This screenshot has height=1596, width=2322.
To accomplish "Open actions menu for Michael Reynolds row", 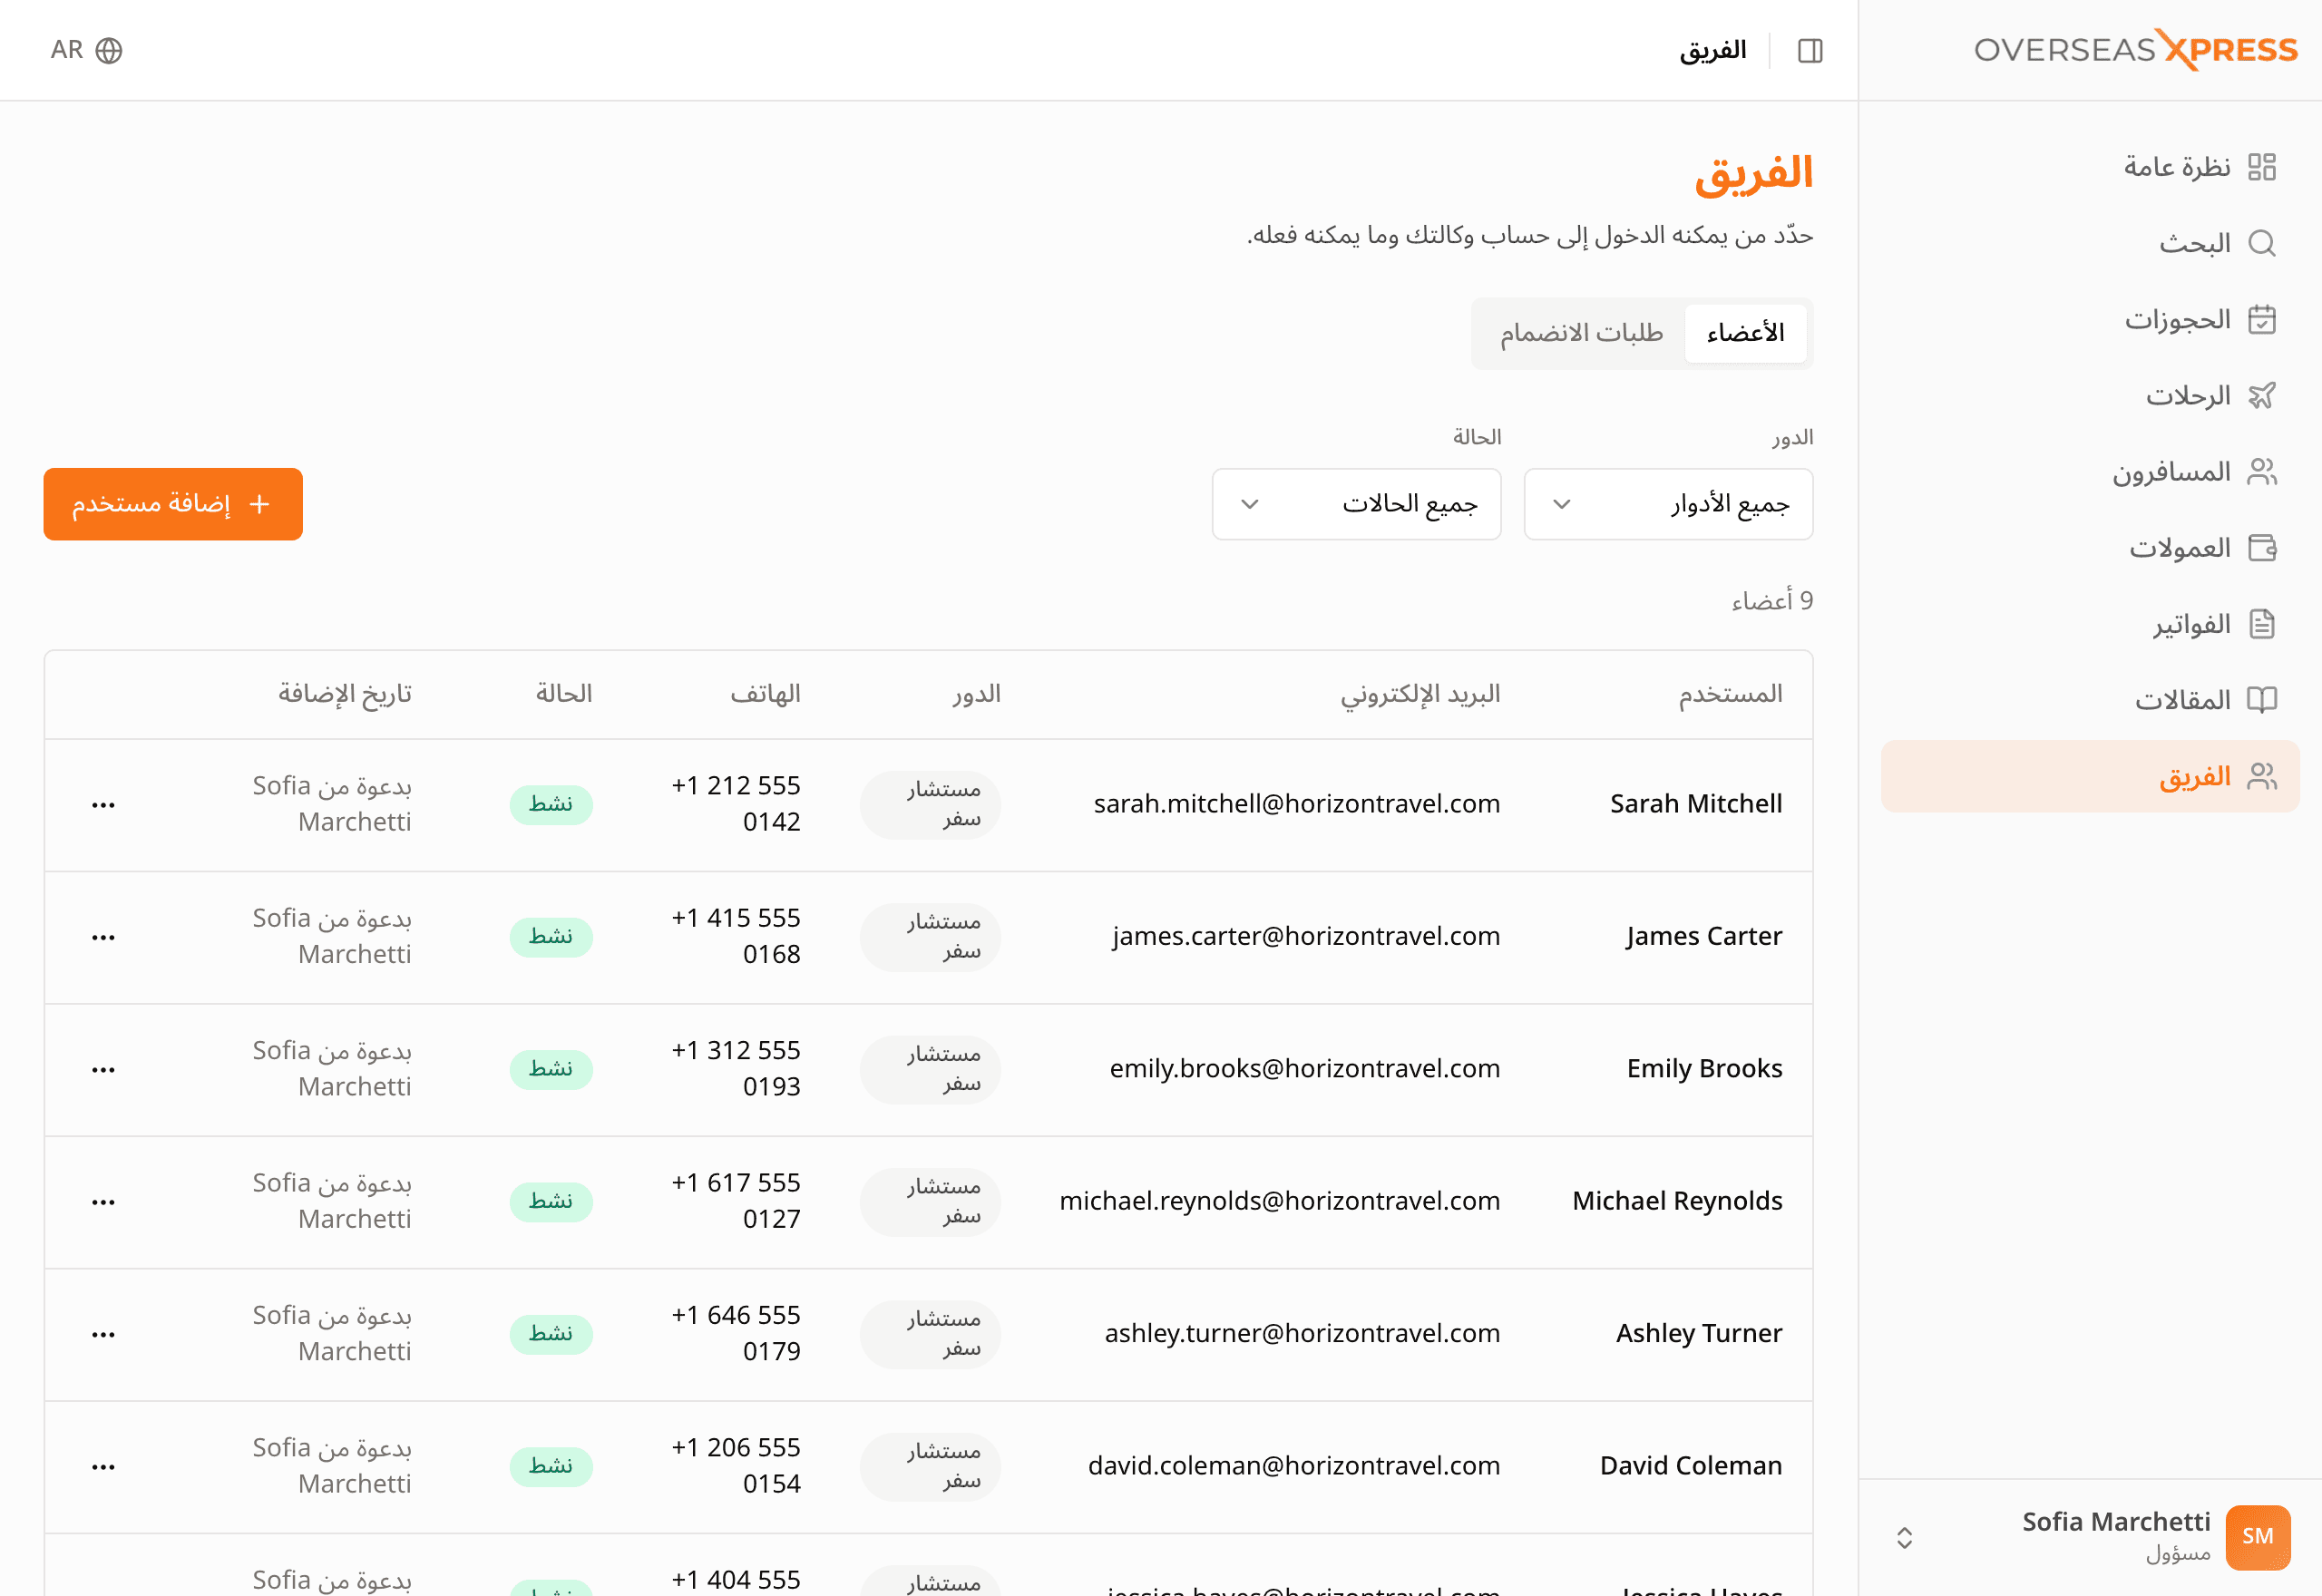I will point(103,1202).
